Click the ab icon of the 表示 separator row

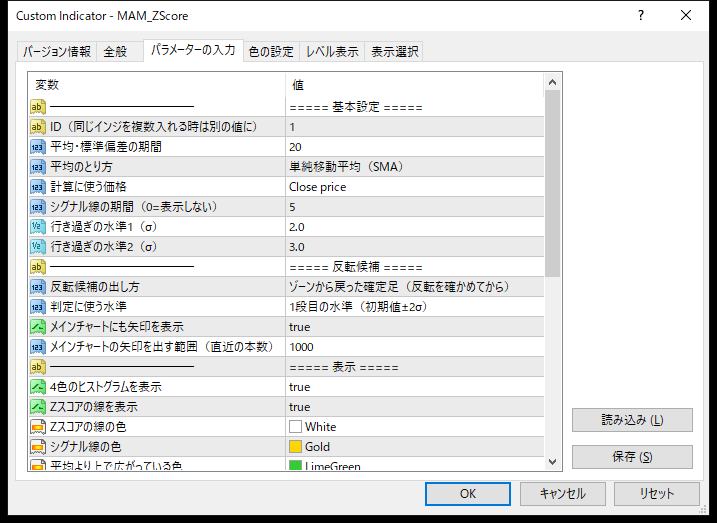coord(38,367)
